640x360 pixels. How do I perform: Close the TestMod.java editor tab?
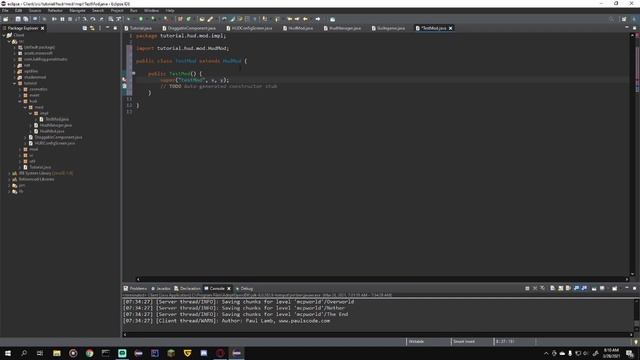pos(451,28)
